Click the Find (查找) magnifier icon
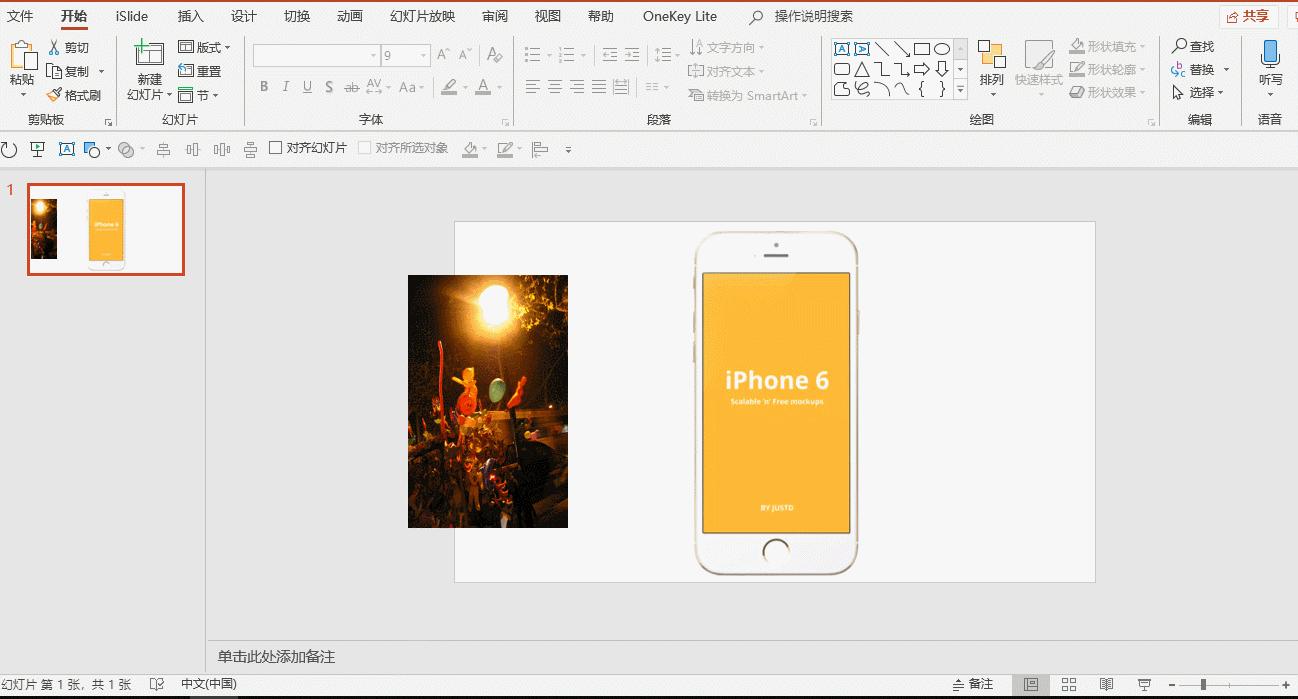Screen dimensions: 1298x699 (1180, 47)
